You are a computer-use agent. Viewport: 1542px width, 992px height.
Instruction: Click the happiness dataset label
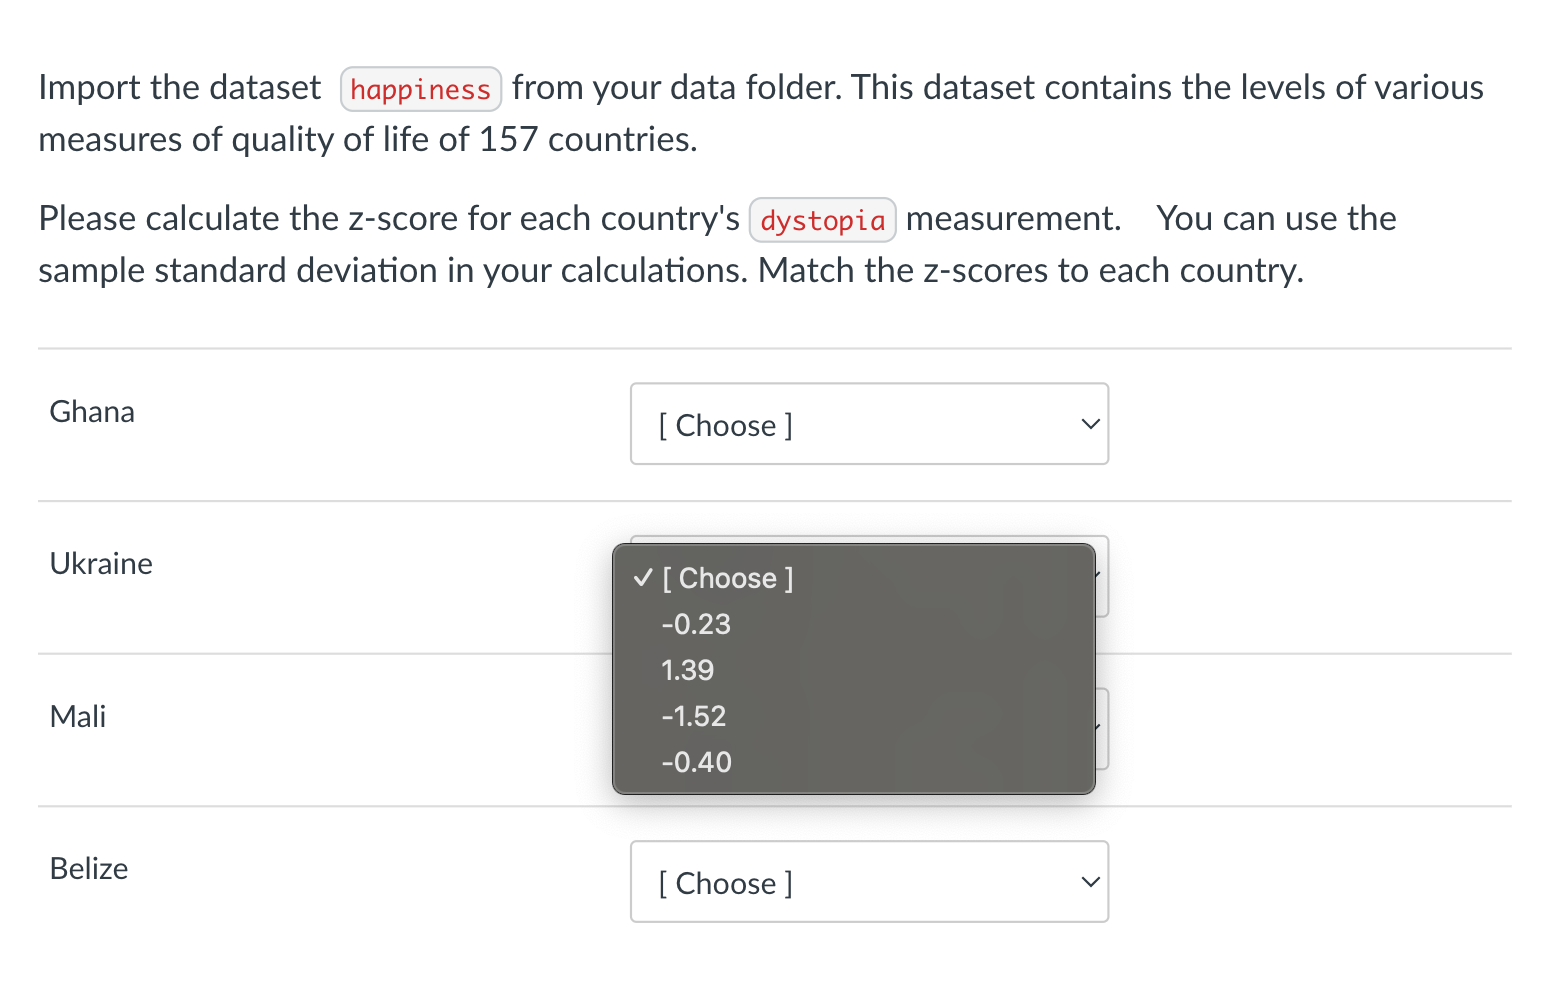click(420, 88)
